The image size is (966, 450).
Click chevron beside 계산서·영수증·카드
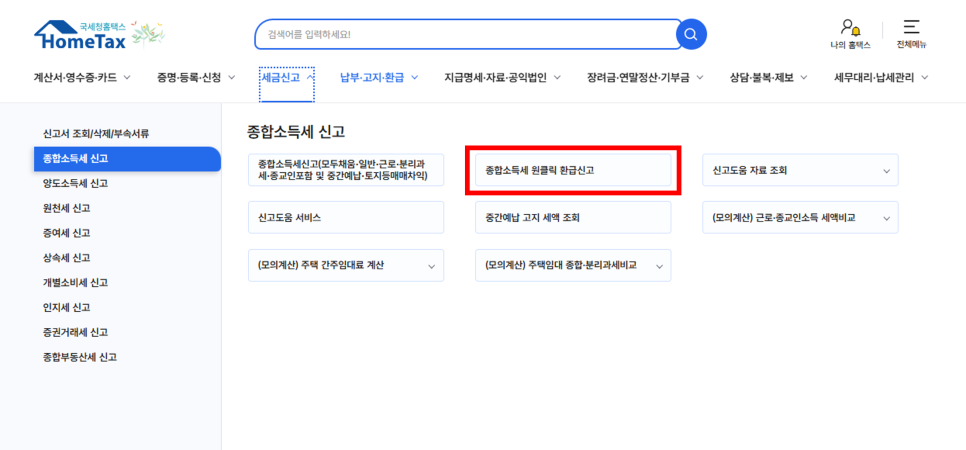point(127,78)
